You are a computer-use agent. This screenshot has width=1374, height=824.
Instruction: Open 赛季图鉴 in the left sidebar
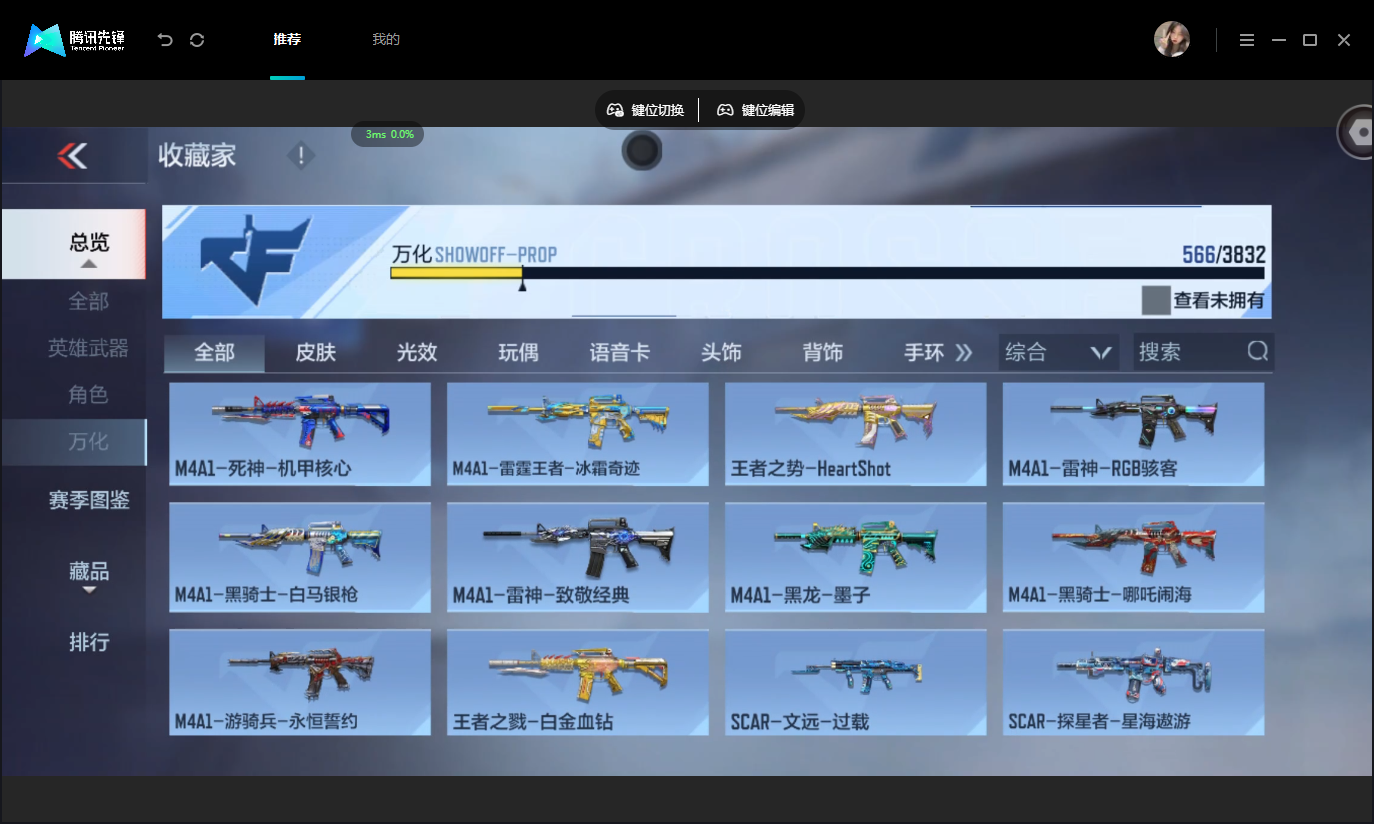[x=89, y=500]
